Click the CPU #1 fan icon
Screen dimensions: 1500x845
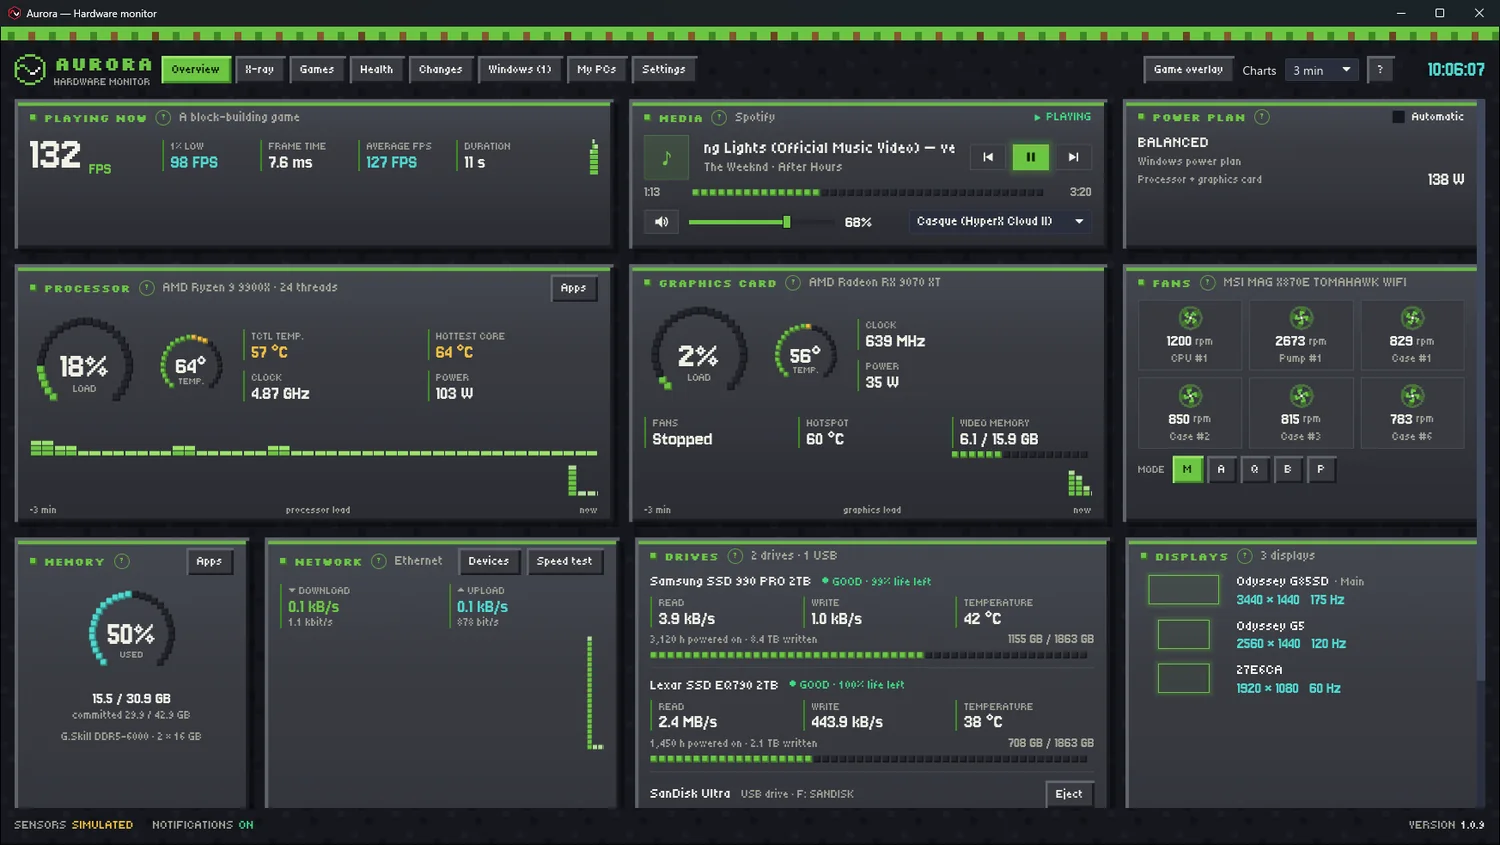(x=1190, y=319)
